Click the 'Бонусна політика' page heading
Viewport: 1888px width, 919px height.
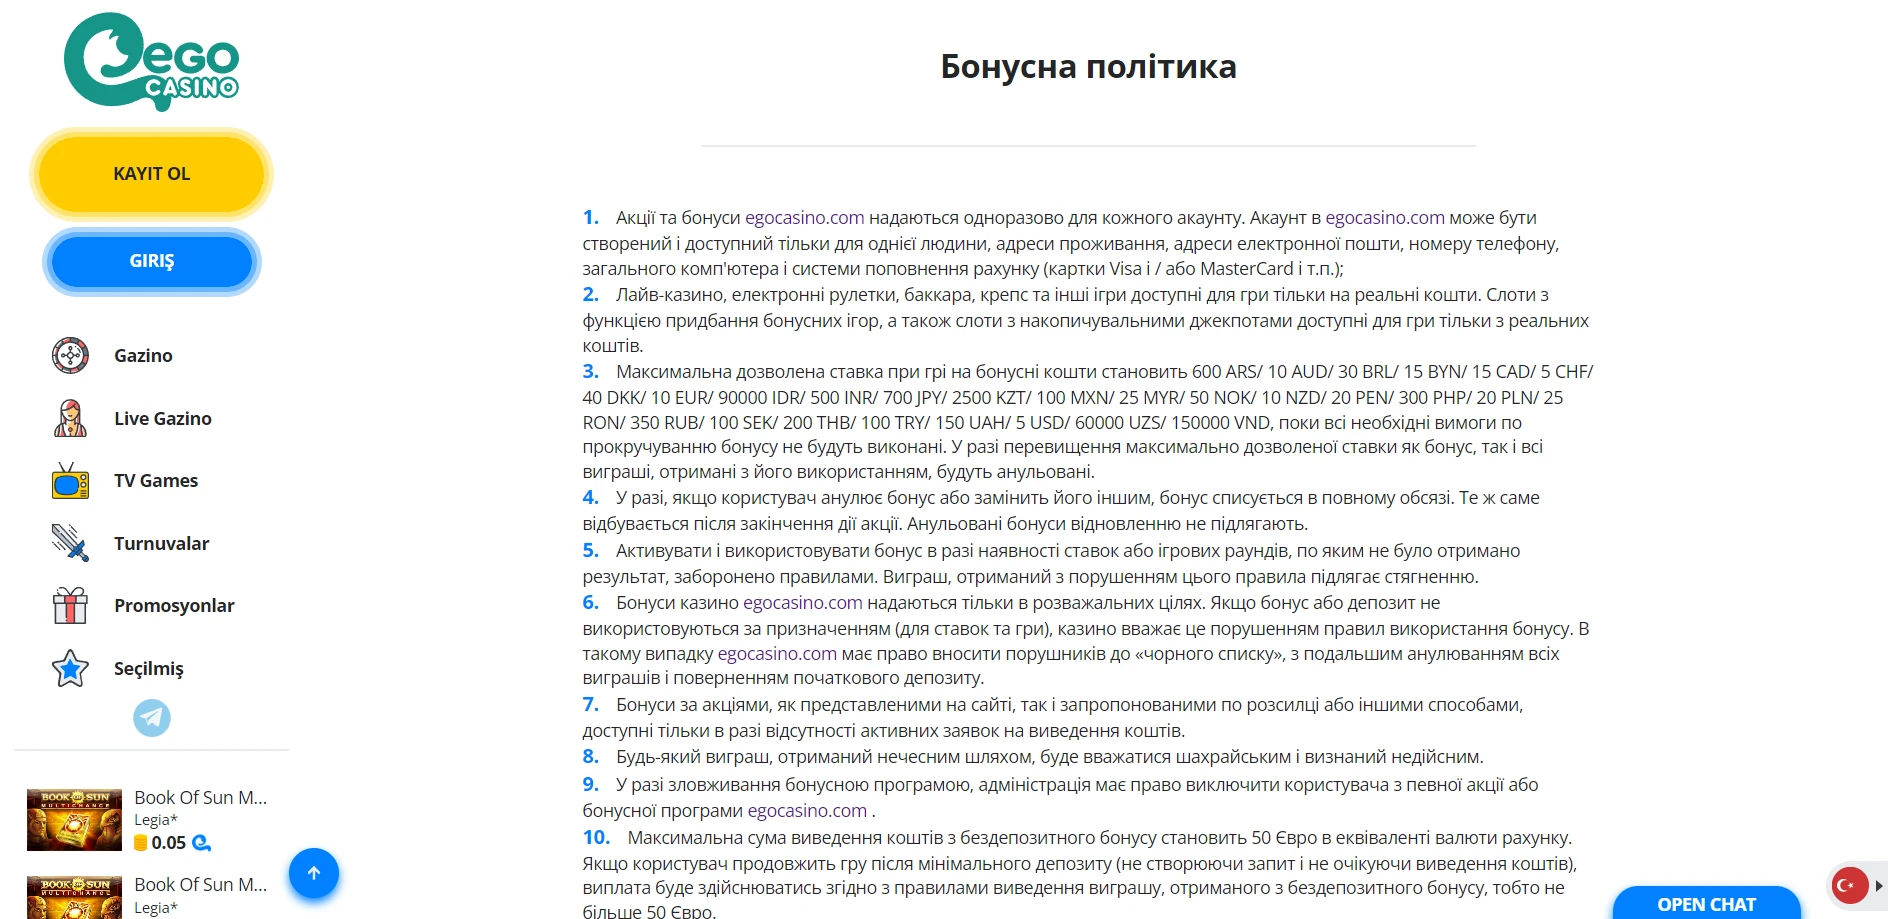point(1088,67)
